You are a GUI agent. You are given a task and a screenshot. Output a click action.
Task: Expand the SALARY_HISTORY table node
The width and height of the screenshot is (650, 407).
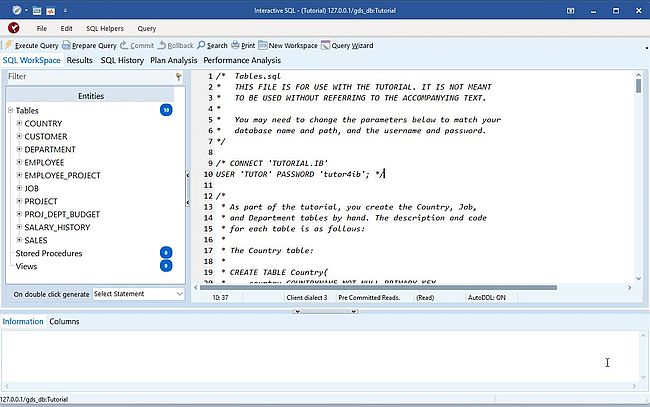[x=19, y=227]
